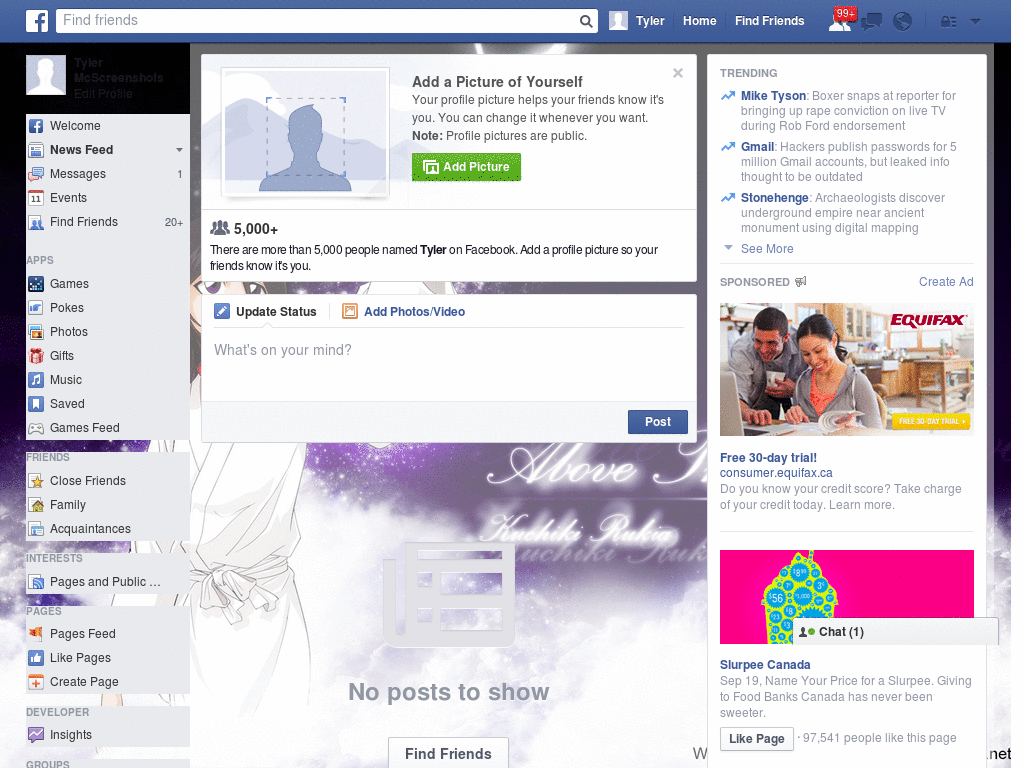Click the search magnifier icon
Image resolution: width=1024 pixels, height=768 pixels.
(x=586, y=21)
